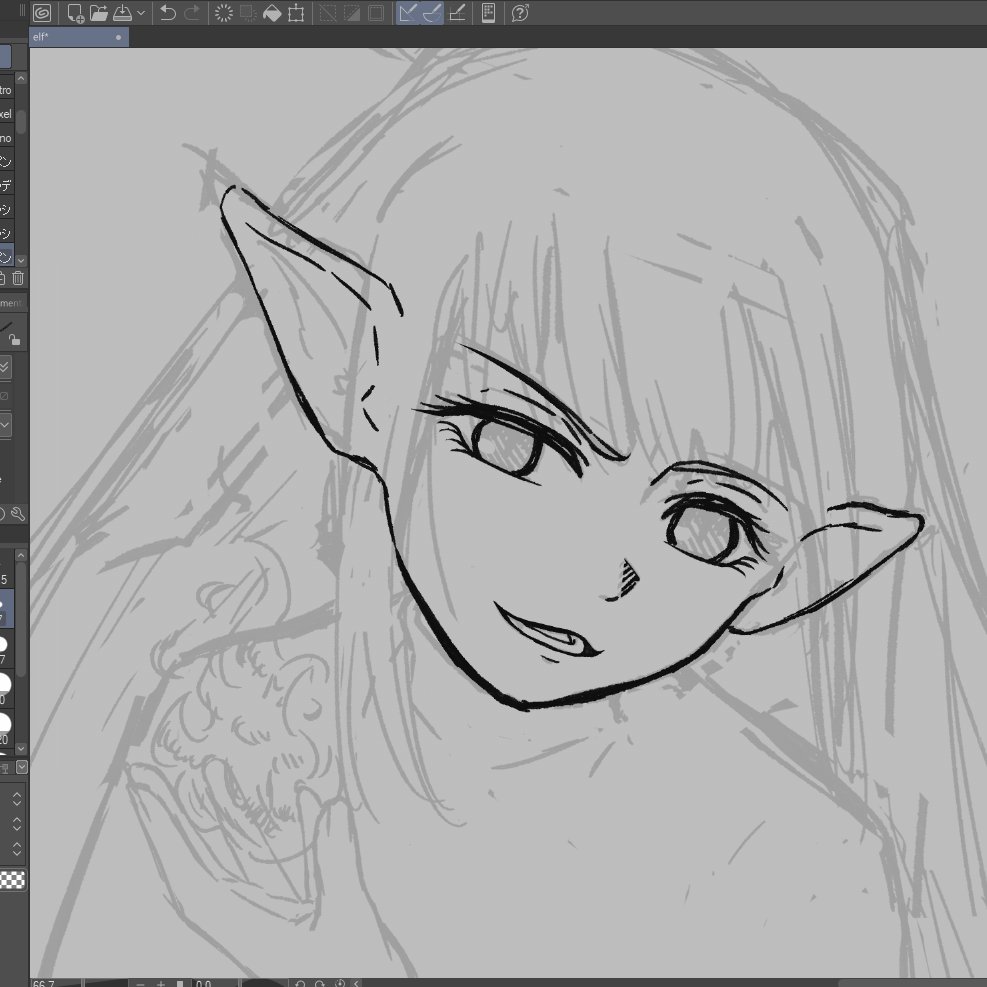Zoom out canvas with minus button
The height and width of the screenshot is (987, 987).
[140, 983]
